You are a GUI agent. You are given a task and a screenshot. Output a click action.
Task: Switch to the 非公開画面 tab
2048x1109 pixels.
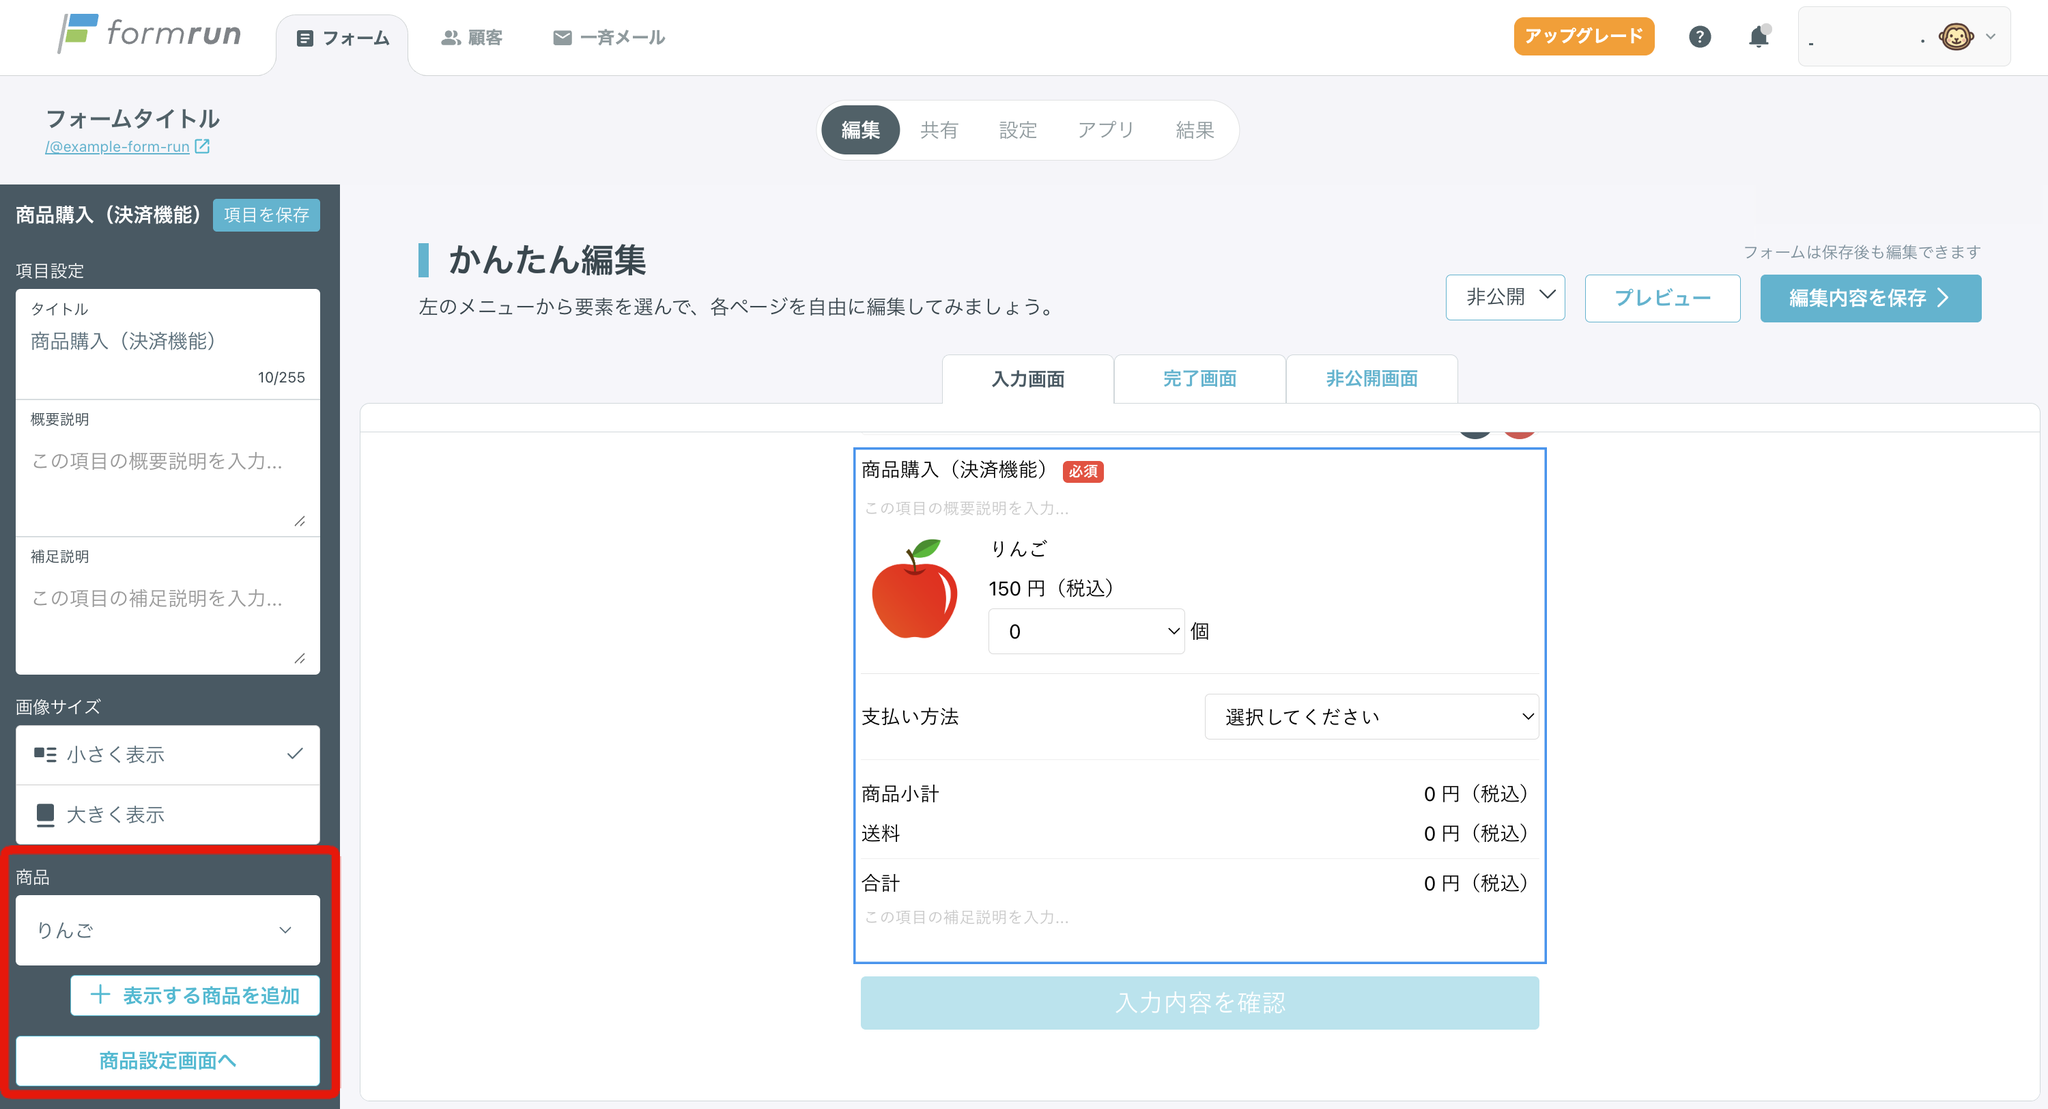1371,379
